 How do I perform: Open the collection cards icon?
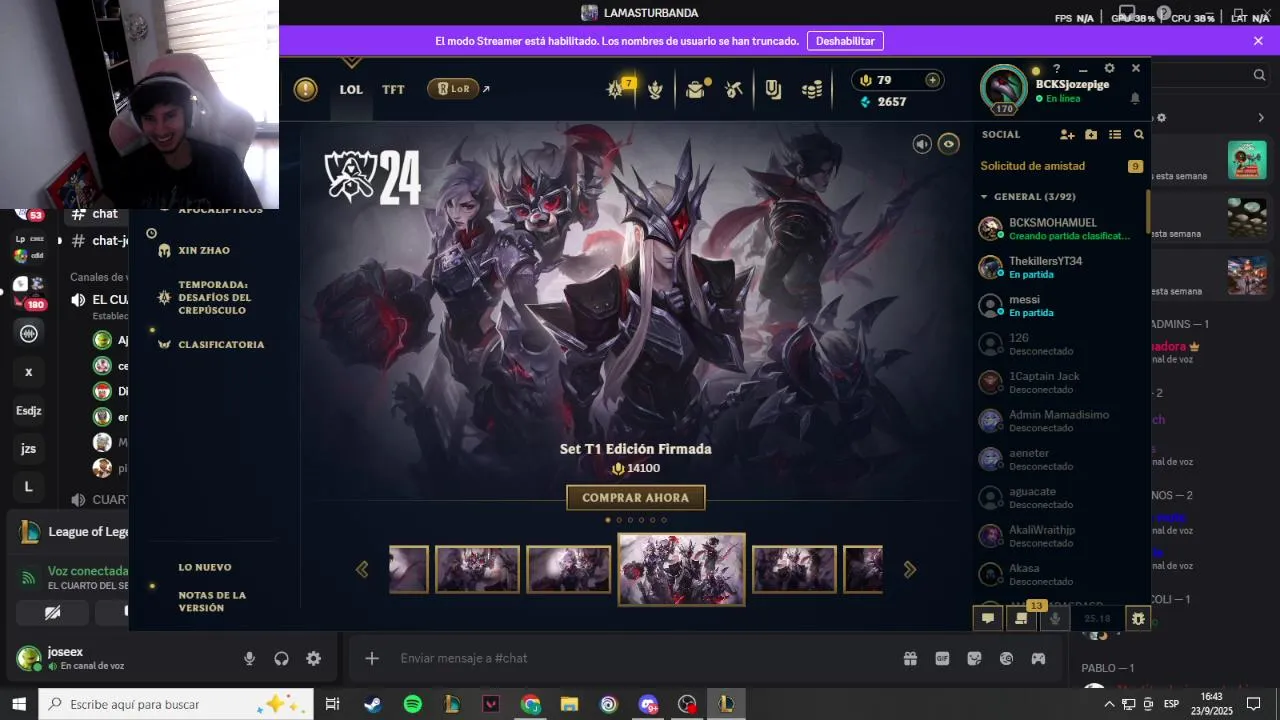pyautogui.click(x=773, y=89)
